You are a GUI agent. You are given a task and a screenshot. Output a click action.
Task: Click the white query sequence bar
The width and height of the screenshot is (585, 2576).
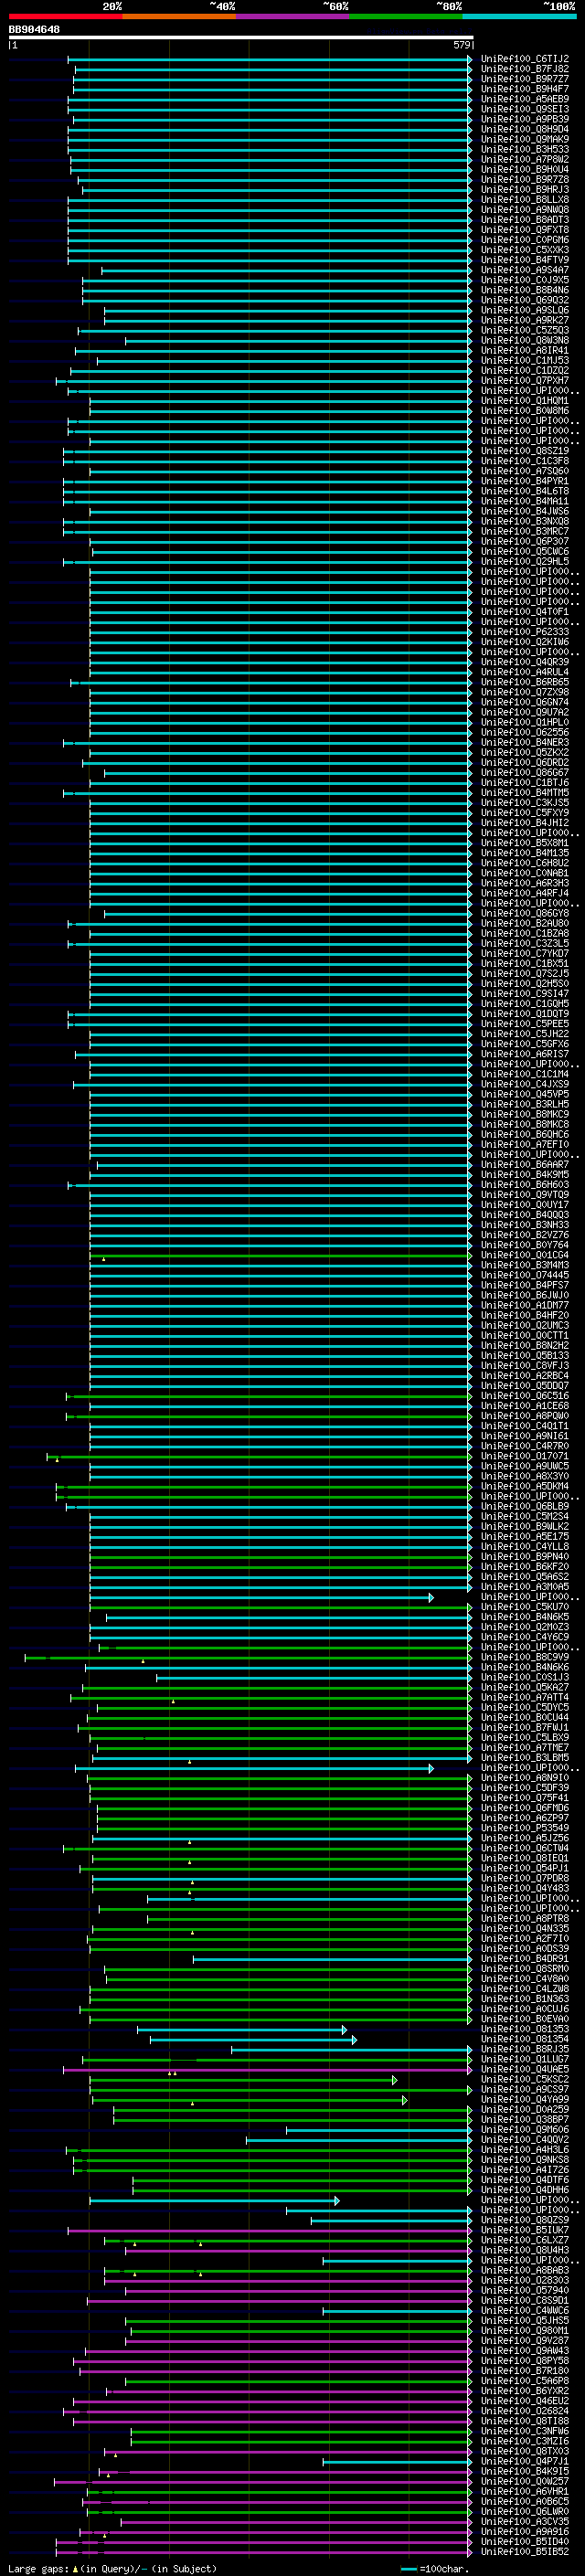pos(241,37)
